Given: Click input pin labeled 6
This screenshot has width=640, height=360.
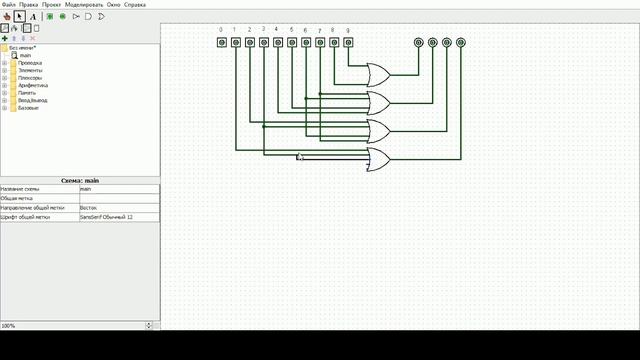Looking at the screenshot, I should point(306,42).
